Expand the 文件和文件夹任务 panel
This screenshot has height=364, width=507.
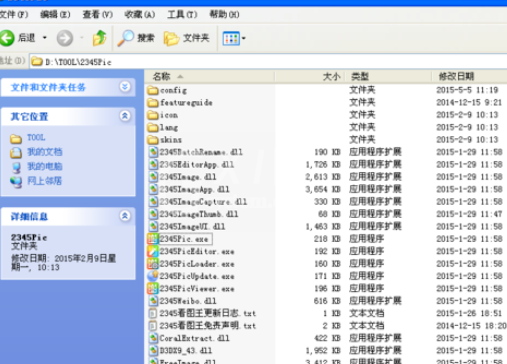125,87
